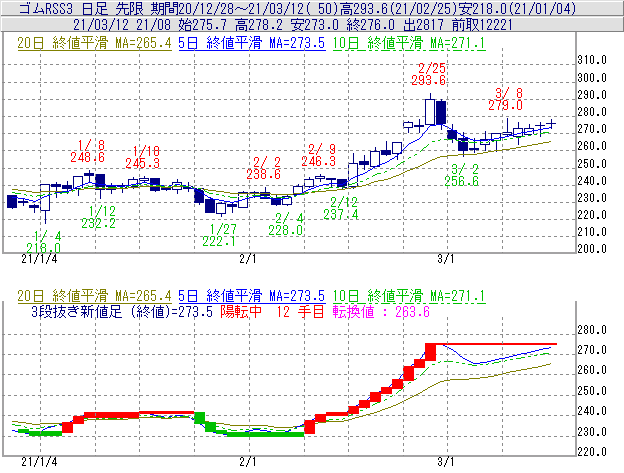
Task: Click the closing price '終276.0'
Action: coord(370,25)
